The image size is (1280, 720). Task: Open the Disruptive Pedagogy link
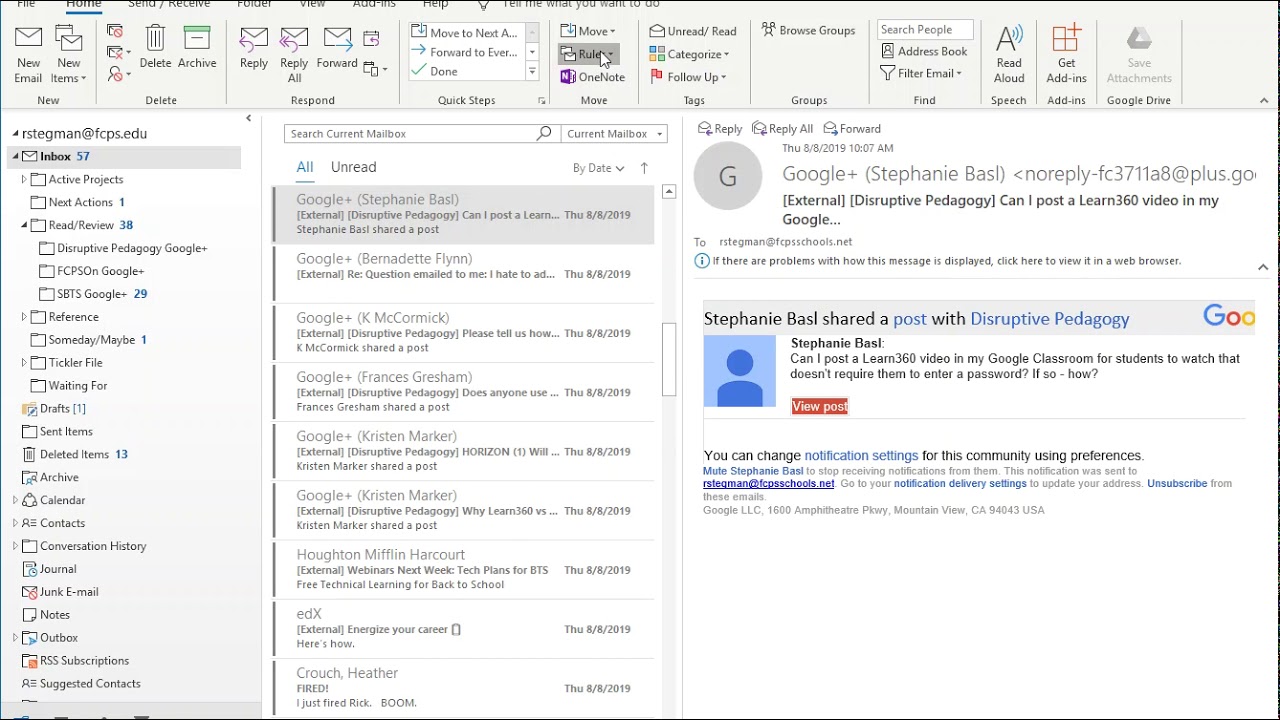point(1049,319)
